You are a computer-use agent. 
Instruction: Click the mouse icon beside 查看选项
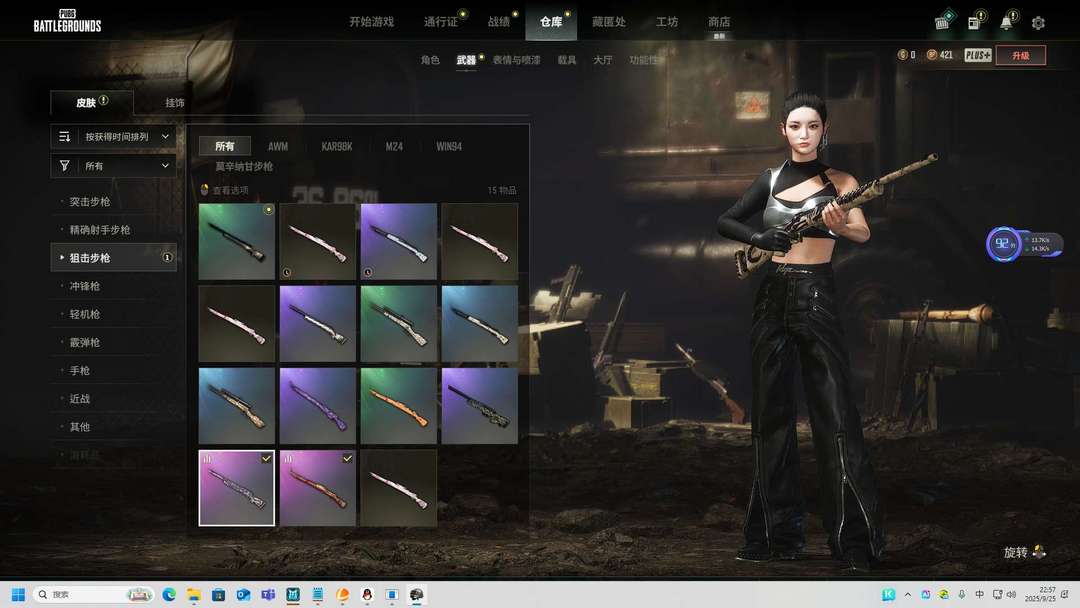coord(204,189)
